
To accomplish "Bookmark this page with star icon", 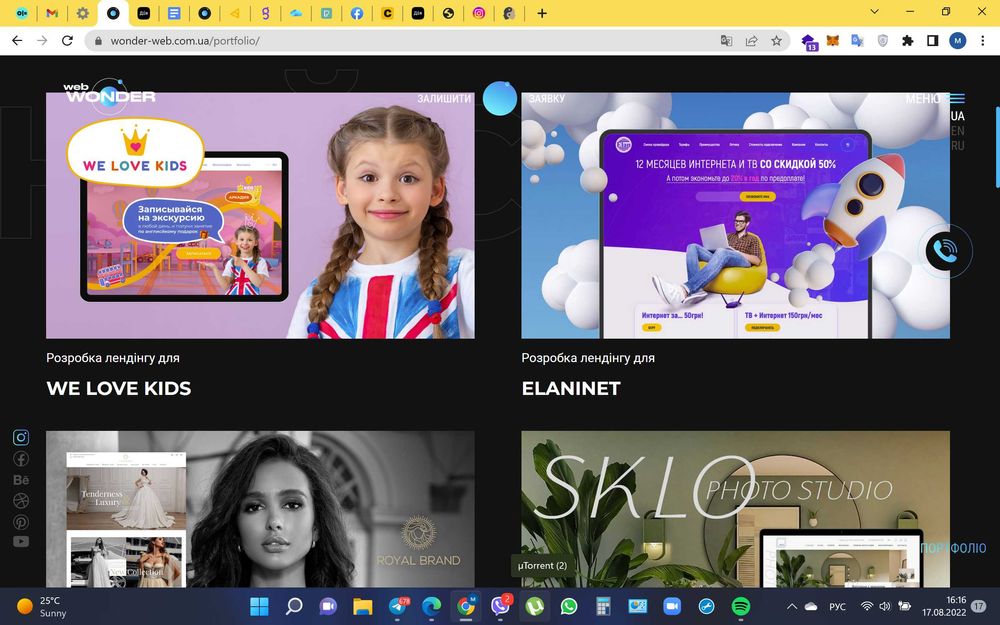I will pyautogui.click(x=776, y=41).
